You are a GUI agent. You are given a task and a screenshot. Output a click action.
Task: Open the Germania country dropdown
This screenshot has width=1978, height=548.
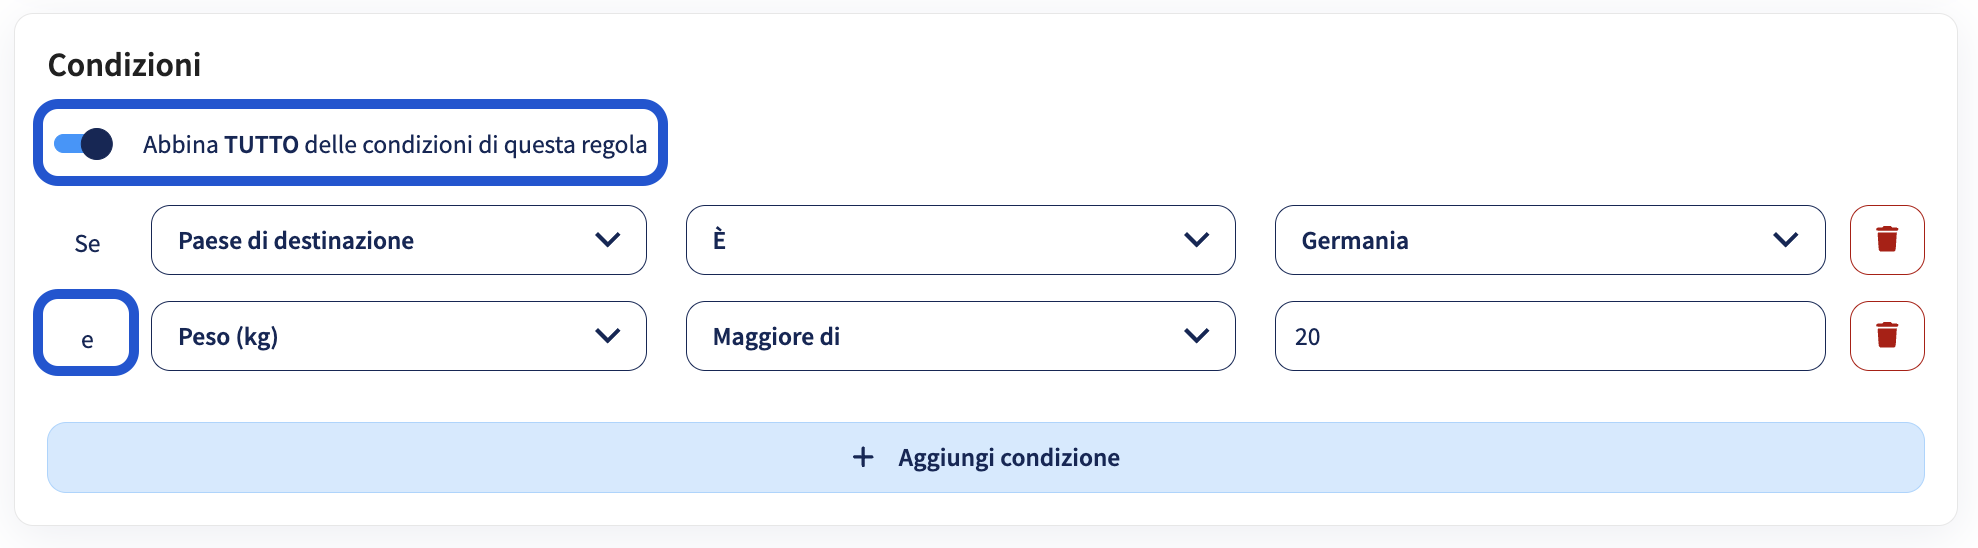(x=1550, y=240)
